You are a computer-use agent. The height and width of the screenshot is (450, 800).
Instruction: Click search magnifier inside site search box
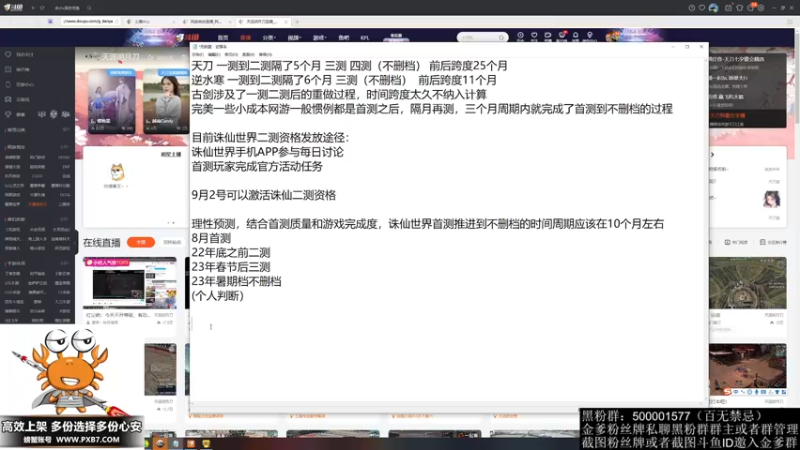502,37
